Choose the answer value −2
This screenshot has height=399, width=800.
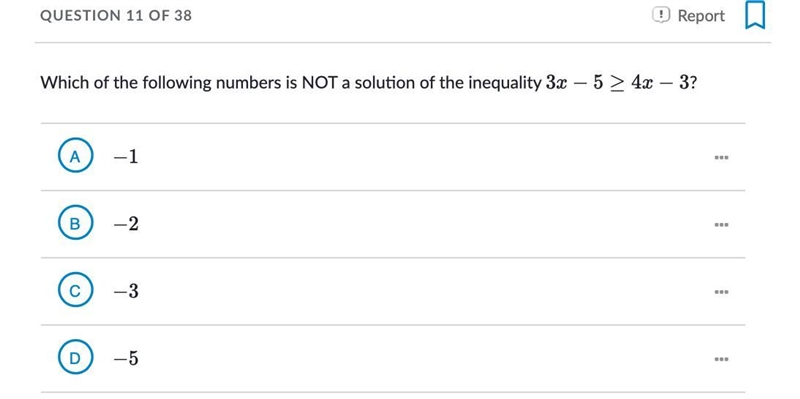[x=126, y=224]
